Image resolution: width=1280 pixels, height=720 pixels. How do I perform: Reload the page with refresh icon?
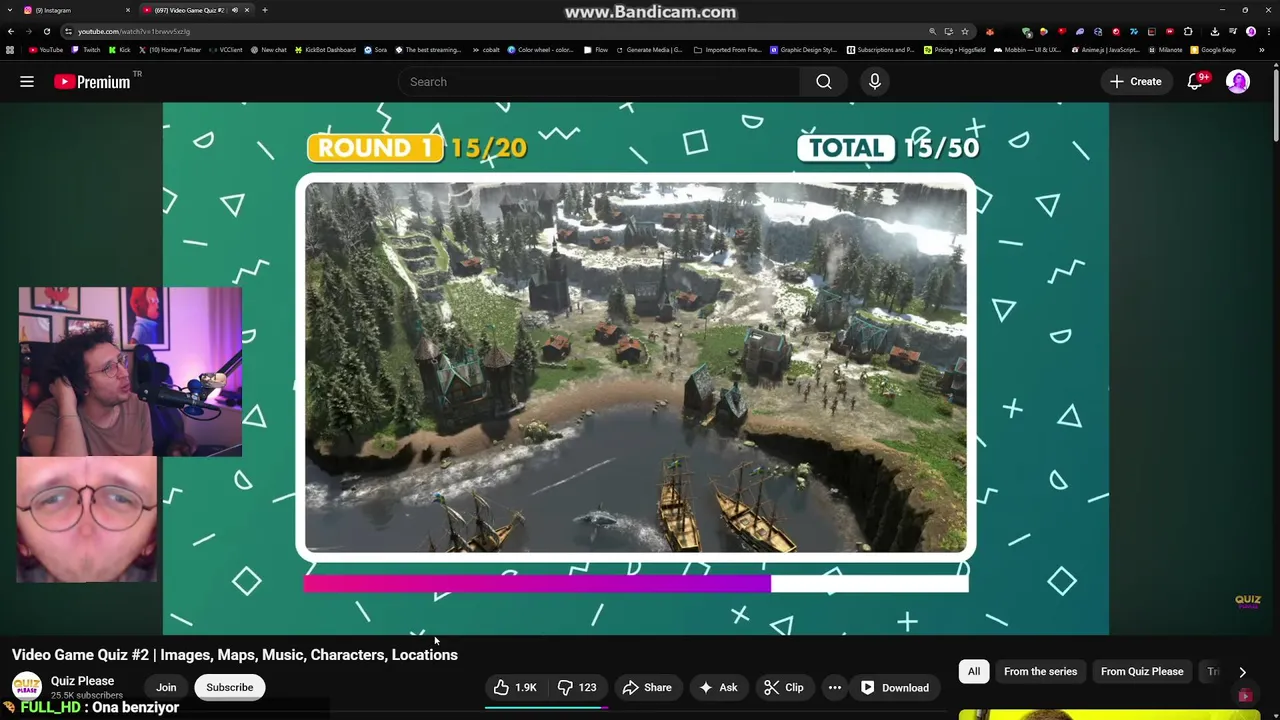click(x=46, y=31)
